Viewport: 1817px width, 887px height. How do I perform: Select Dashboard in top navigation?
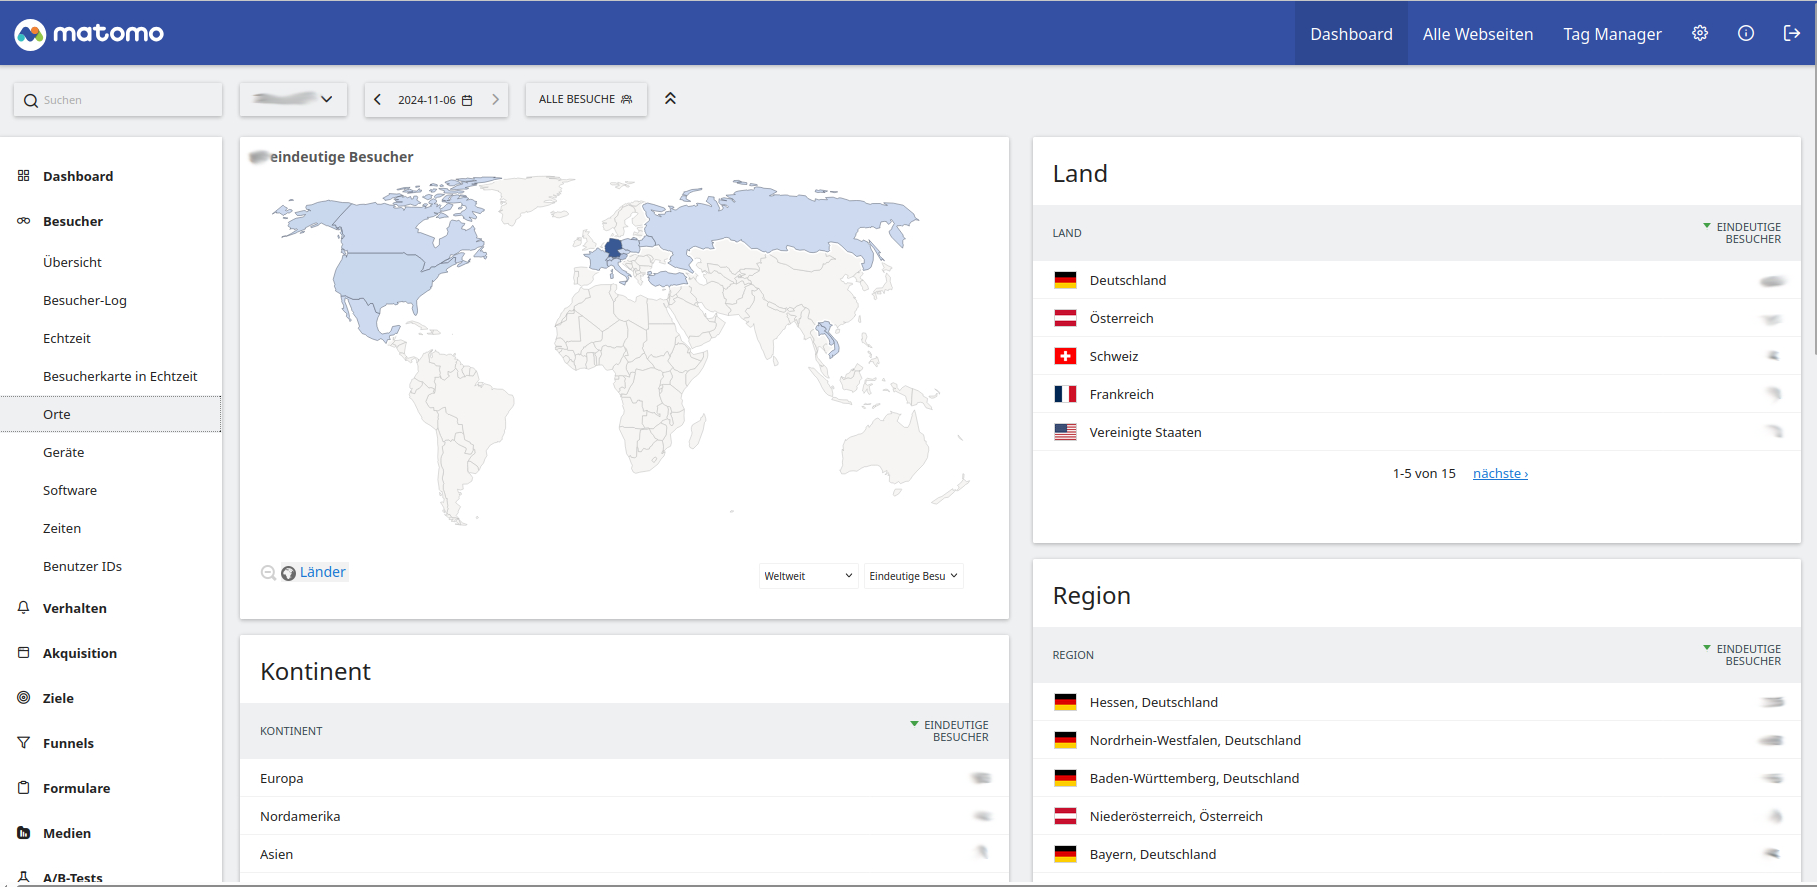pos(1351,34)
